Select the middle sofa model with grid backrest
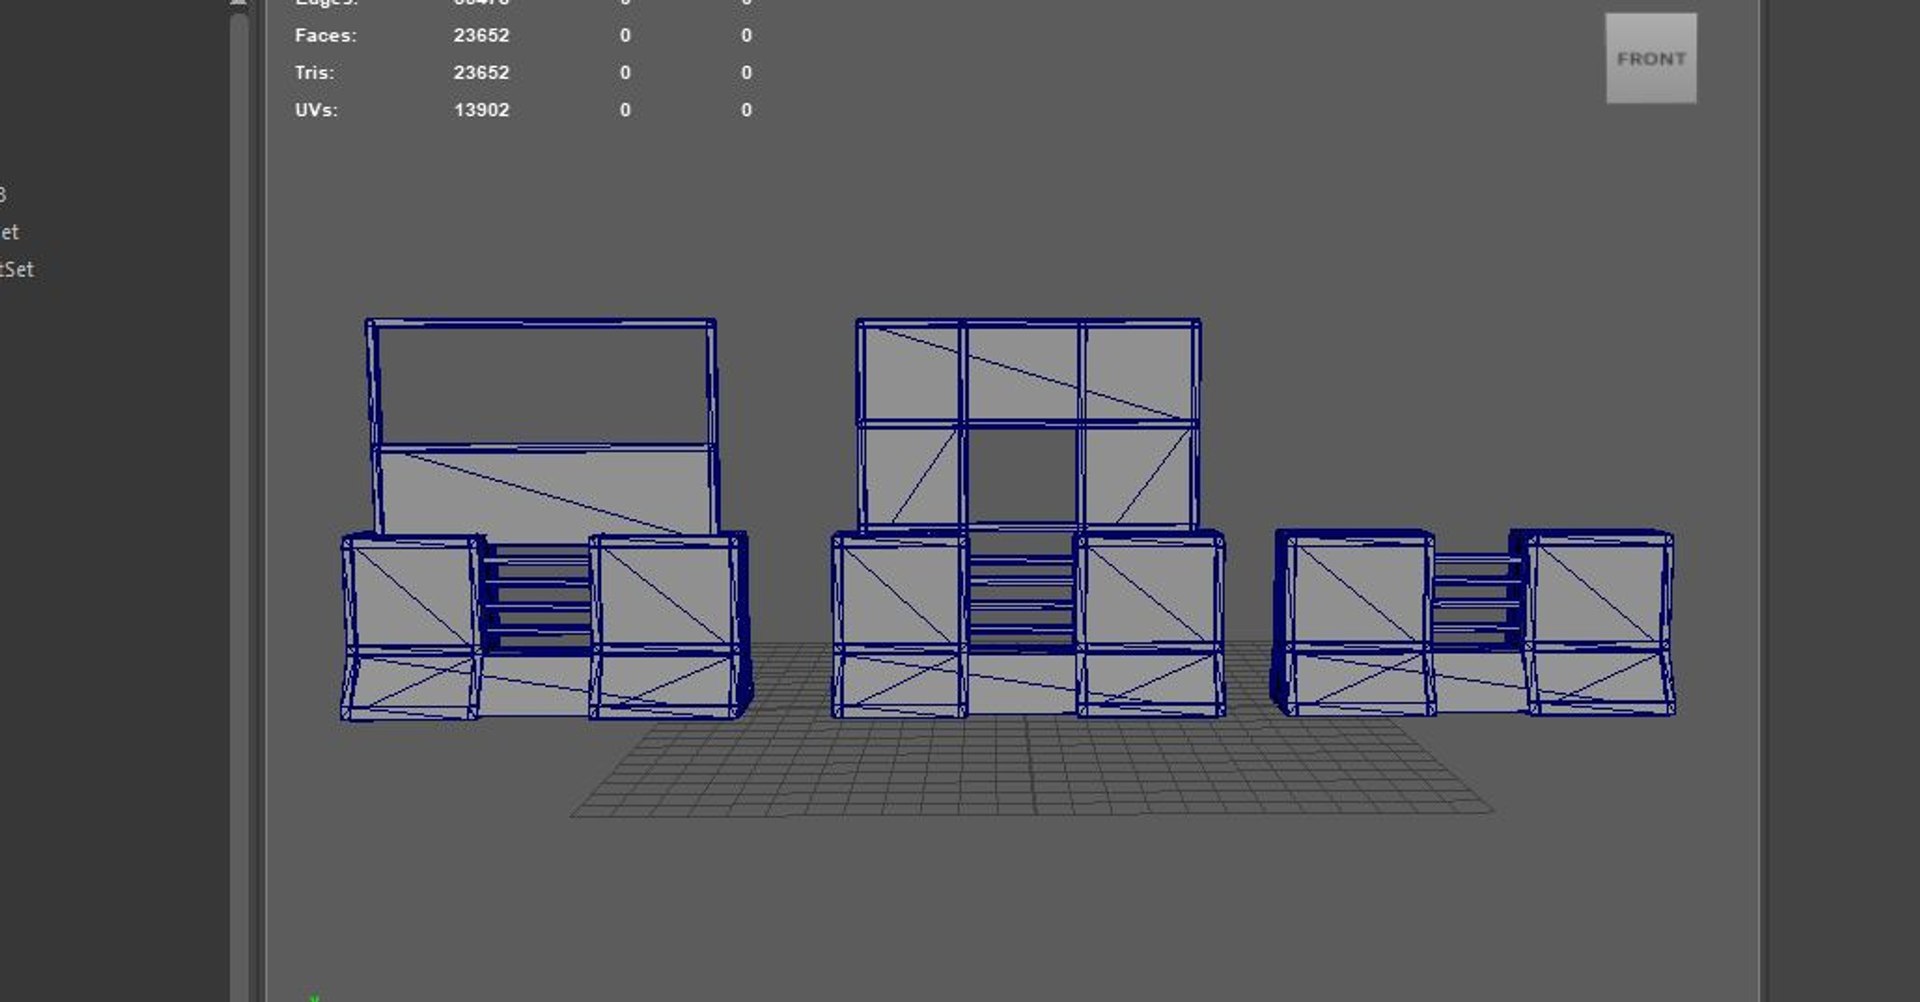The image size is (1920, 1002). pos(1028,518)
